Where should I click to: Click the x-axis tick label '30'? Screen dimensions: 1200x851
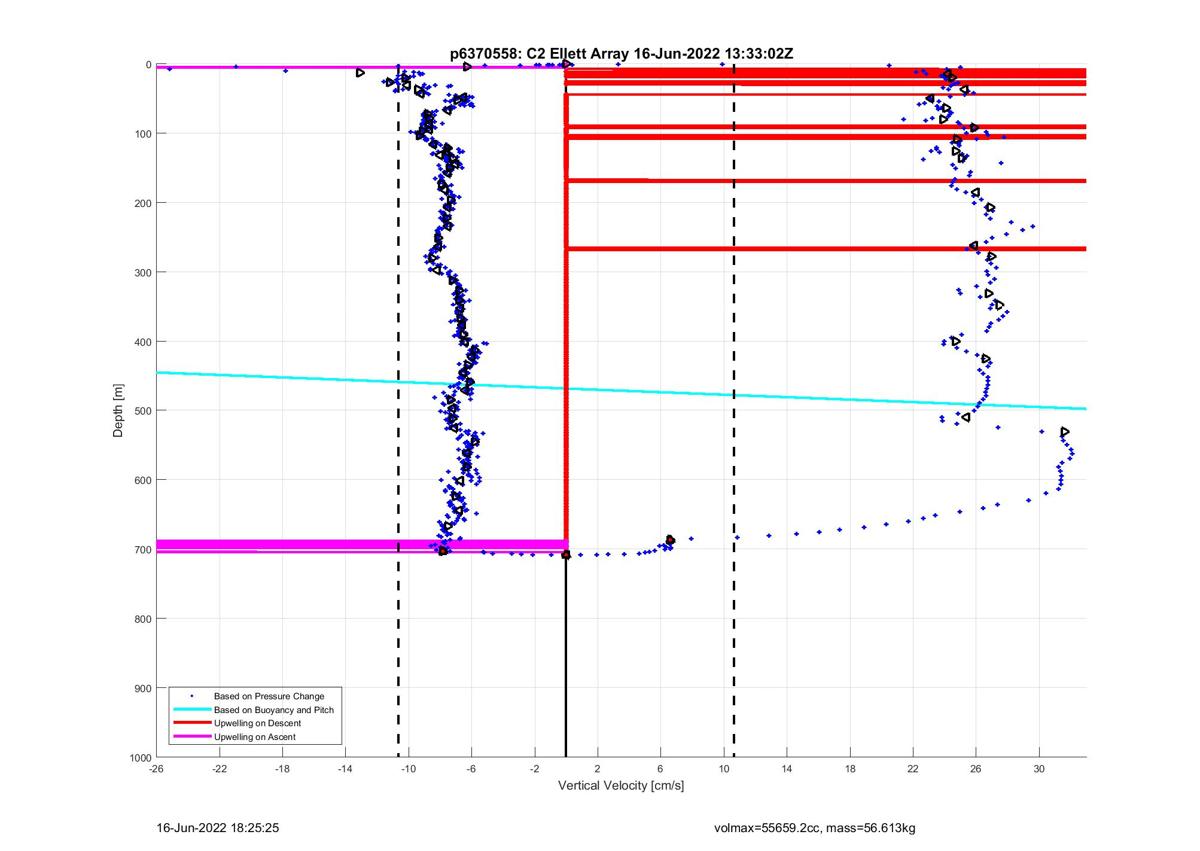pyautogui.click(x=1039, y=770)
